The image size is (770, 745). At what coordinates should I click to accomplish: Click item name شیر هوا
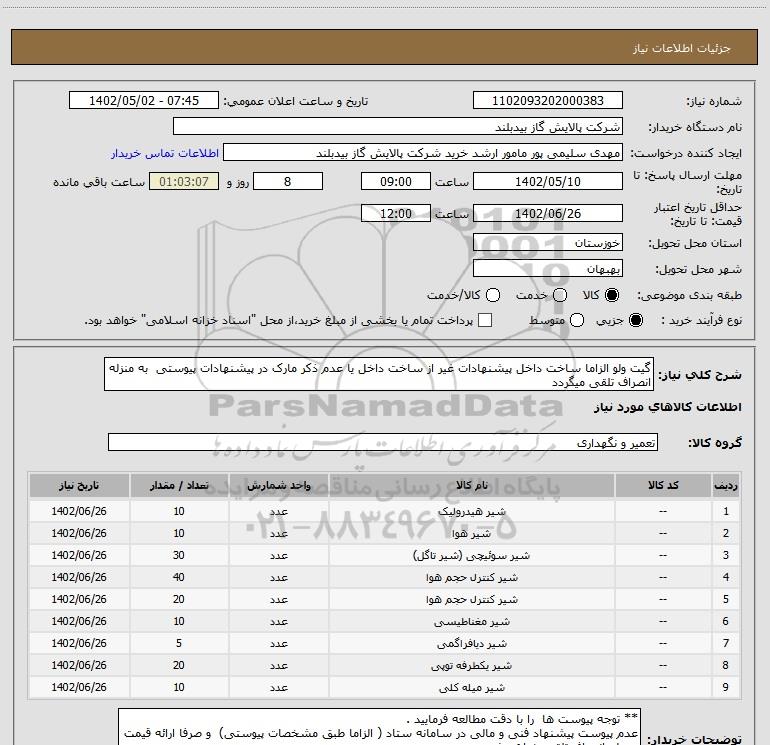point(471,533)
